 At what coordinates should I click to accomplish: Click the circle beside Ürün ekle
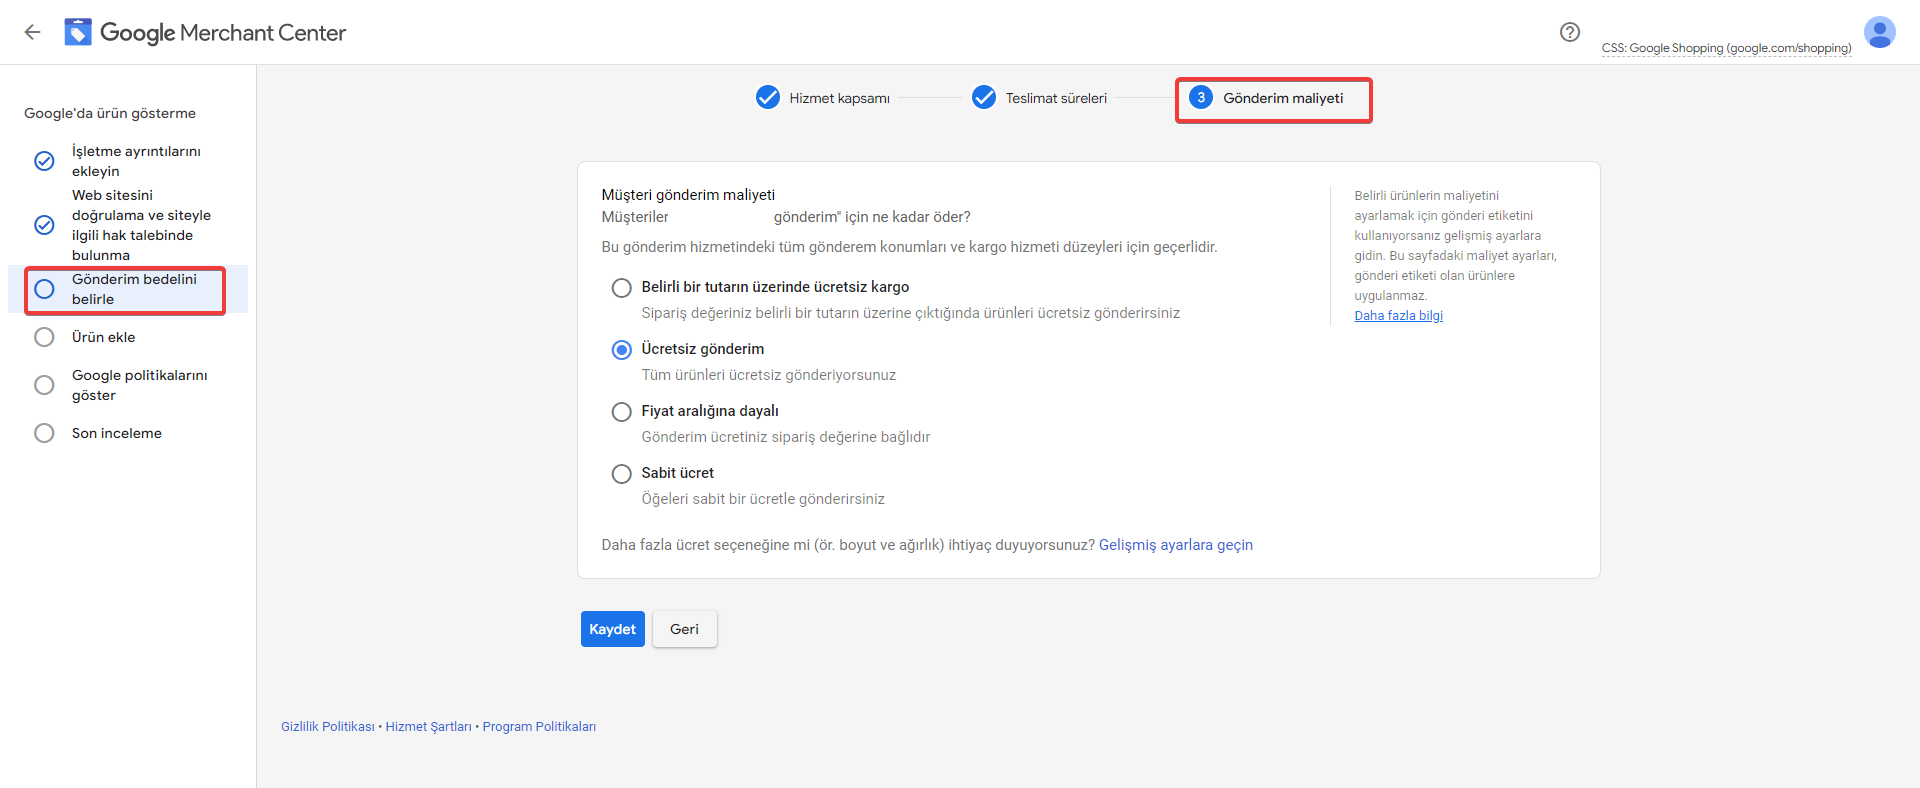coord(44,337)
